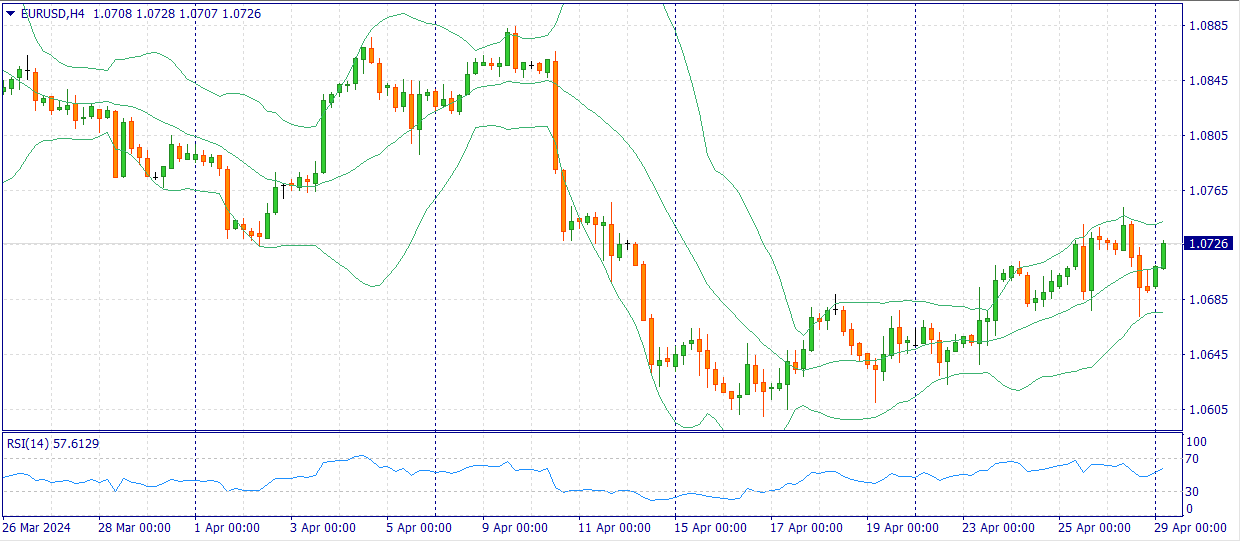Image resolution: width=1241 pixels, height=541 pixels.
Task: Click the 9 Apr 00:00 time label
Action: (x=516, y=528)
